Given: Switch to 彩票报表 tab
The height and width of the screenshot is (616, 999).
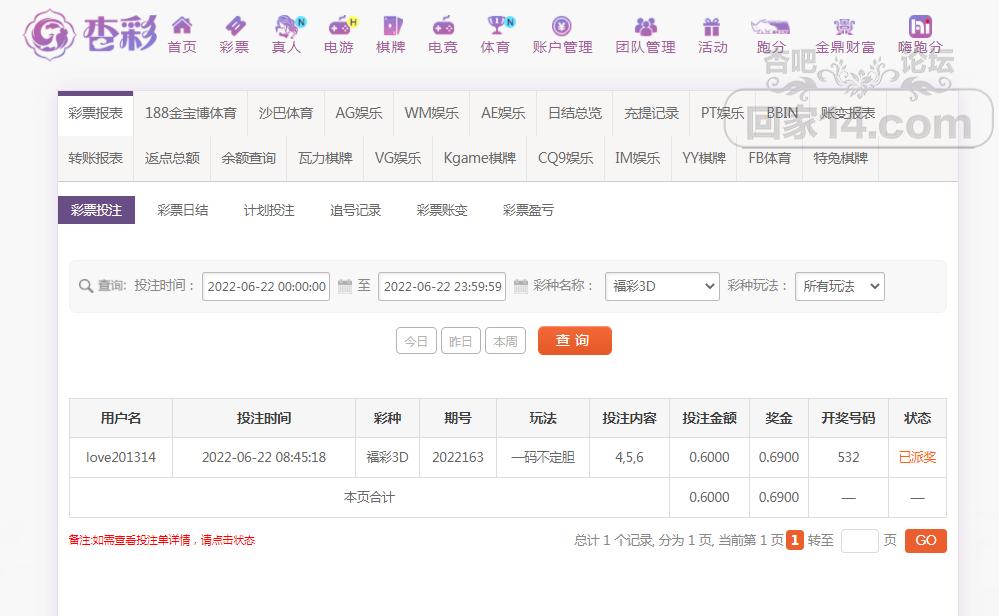Looking at the screenshot, I should 96,113.
